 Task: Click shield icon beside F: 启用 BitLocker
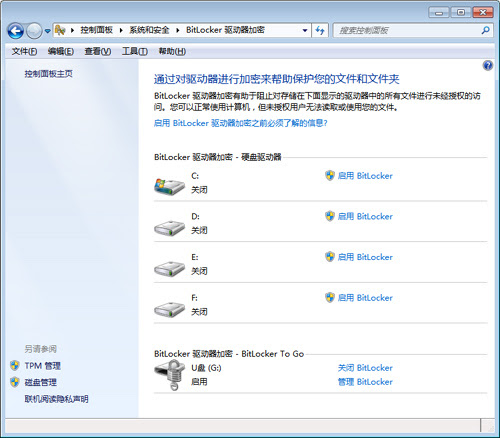pyautogui.click(x=330, y=297)
